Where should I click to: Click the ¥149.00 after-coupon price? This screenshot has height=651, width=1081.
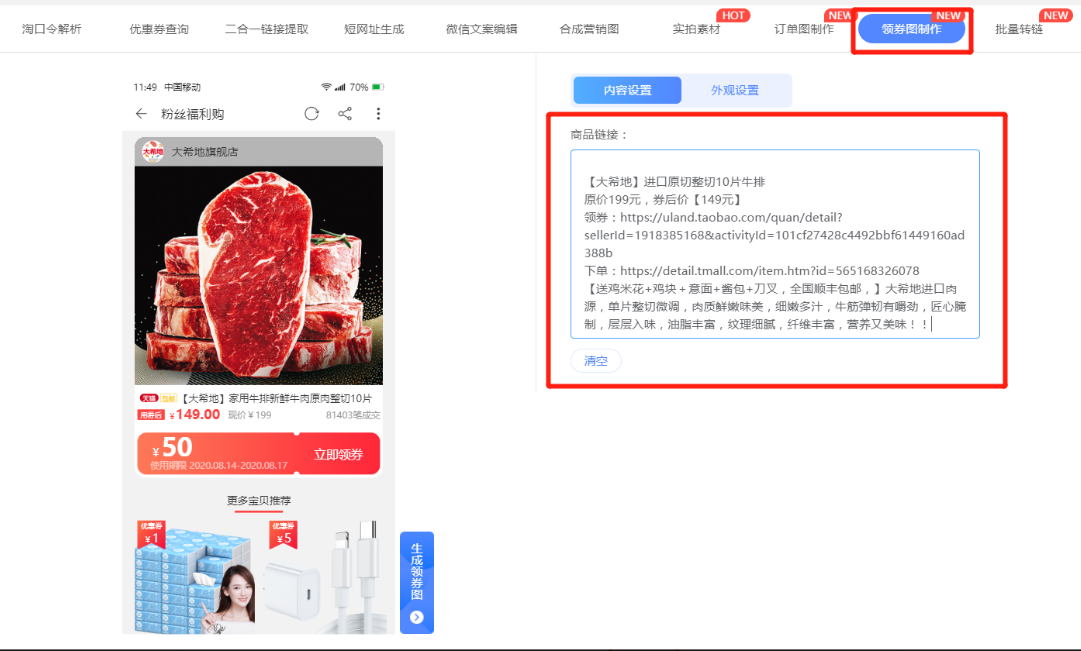pos(194,414)
